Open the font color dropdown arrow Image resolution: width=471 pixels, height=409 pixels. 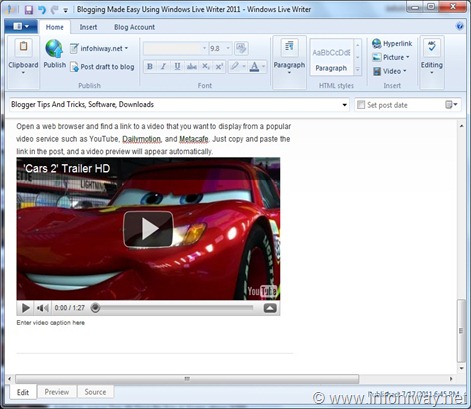(x=264, y=66)
